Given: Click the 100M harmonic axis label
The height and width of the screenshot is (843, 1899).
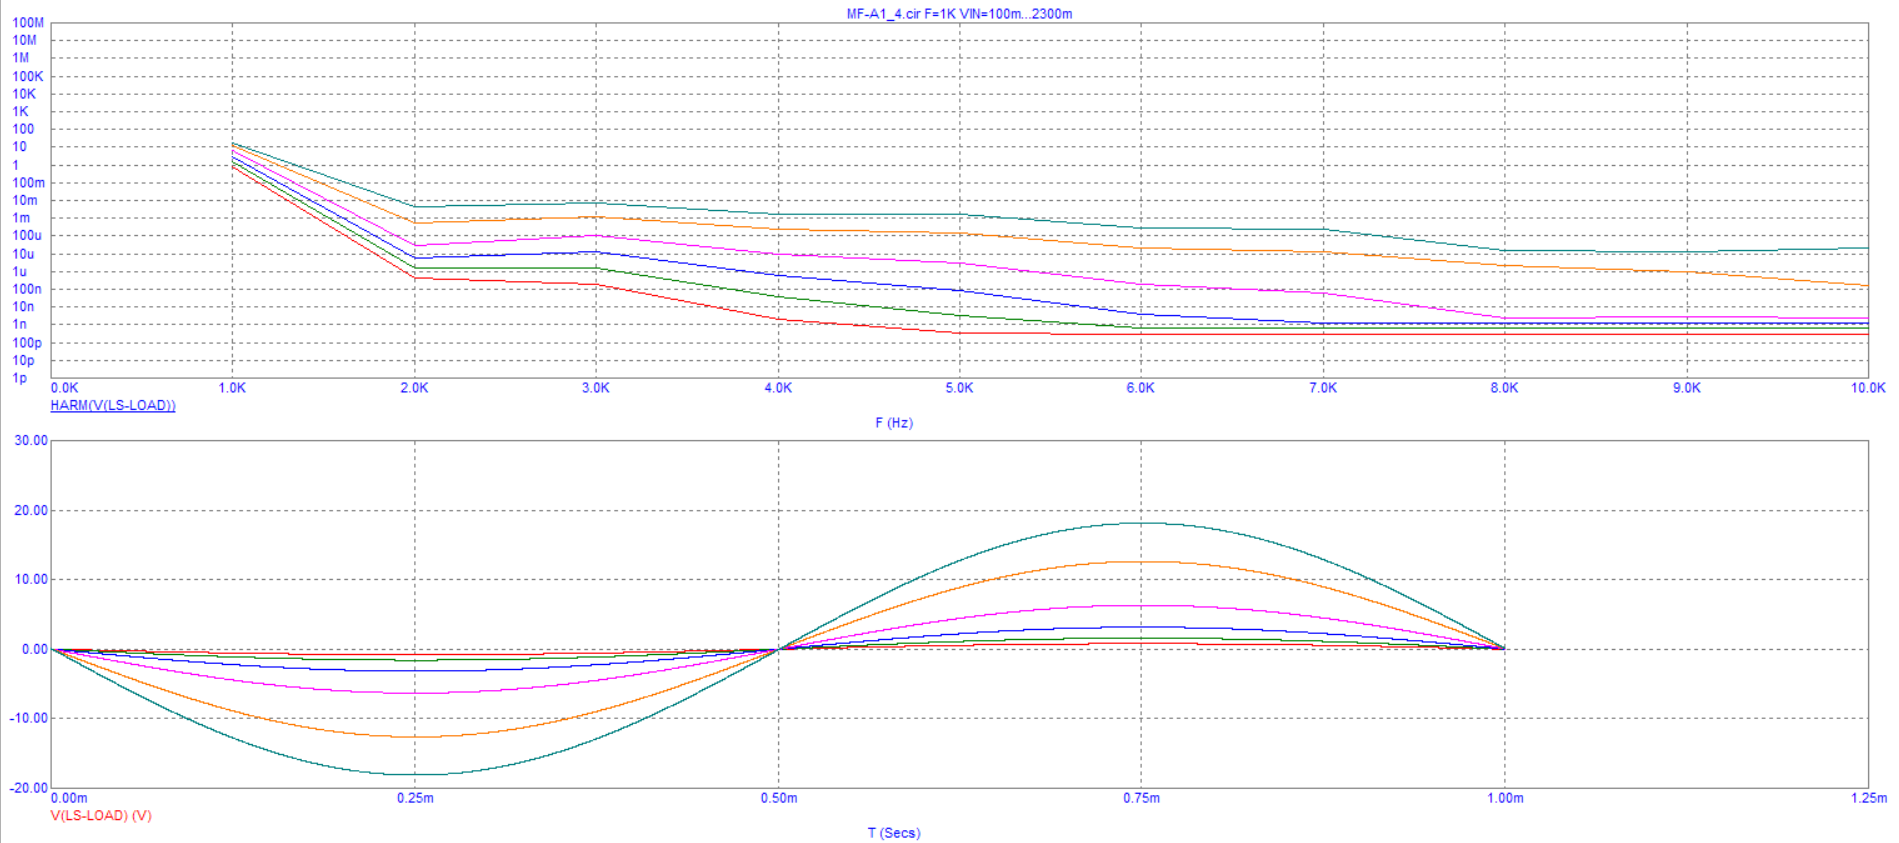Looking at the screenshot, I should (x=28, y=23).
